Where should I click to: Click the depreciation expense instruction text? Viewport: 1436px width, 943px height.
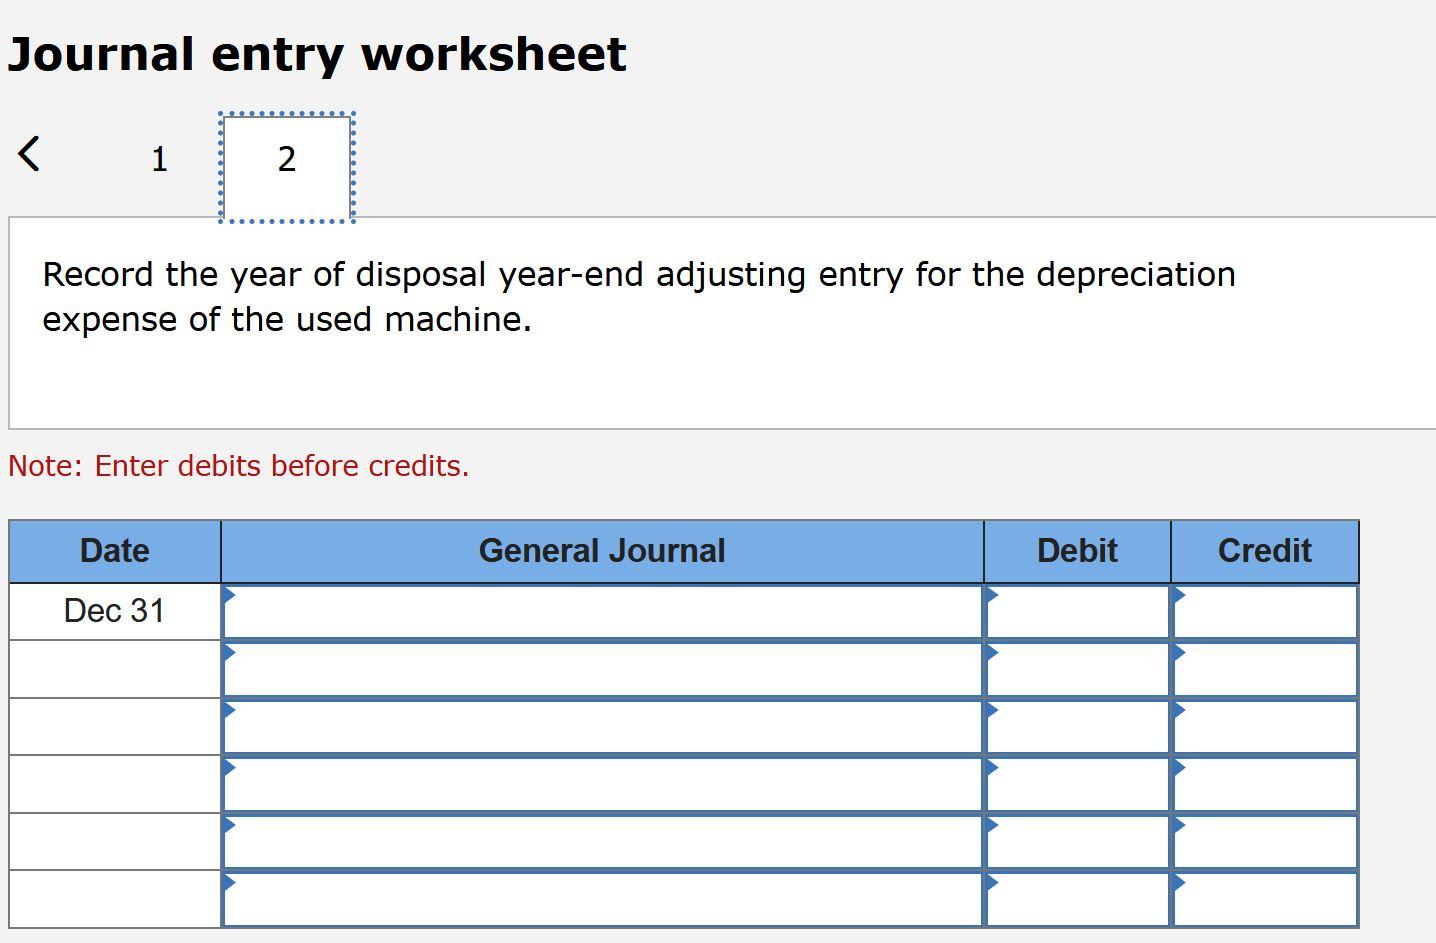click(639, 297)
